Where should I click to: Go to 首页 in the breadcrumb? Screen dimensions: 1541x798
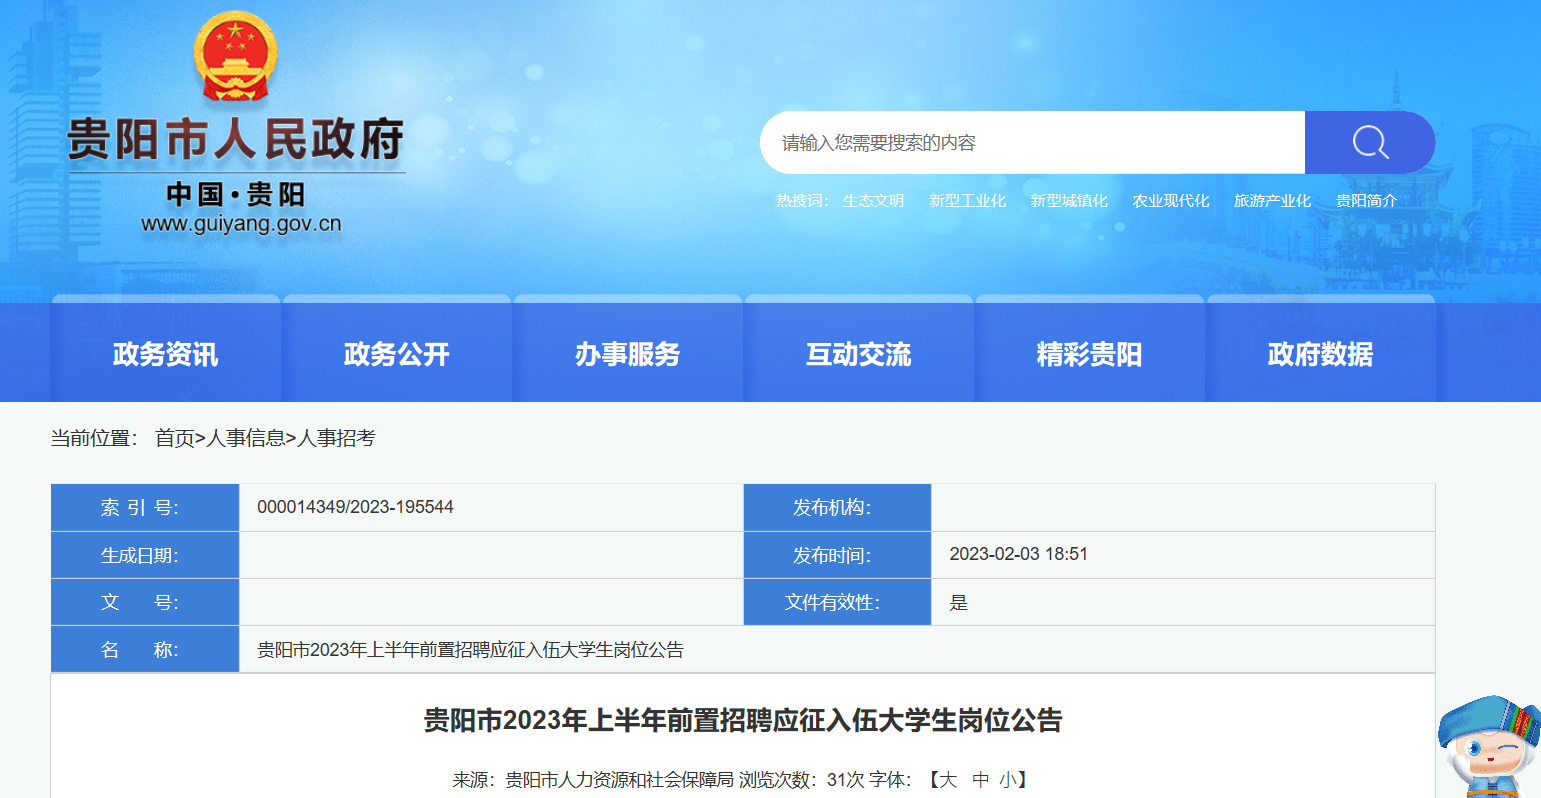tap(175, 438)
